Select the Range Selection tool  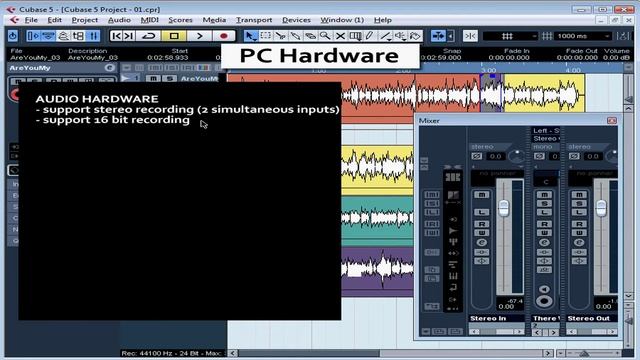pyautogui.click(x=265, y=36)
